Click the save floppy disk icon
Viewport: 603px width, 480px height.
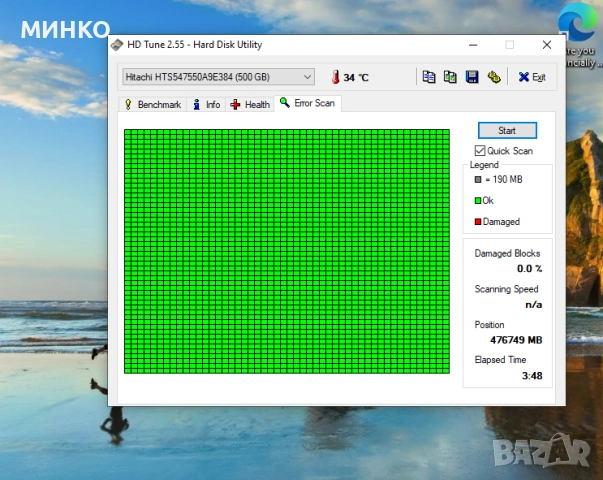[471, 77]
